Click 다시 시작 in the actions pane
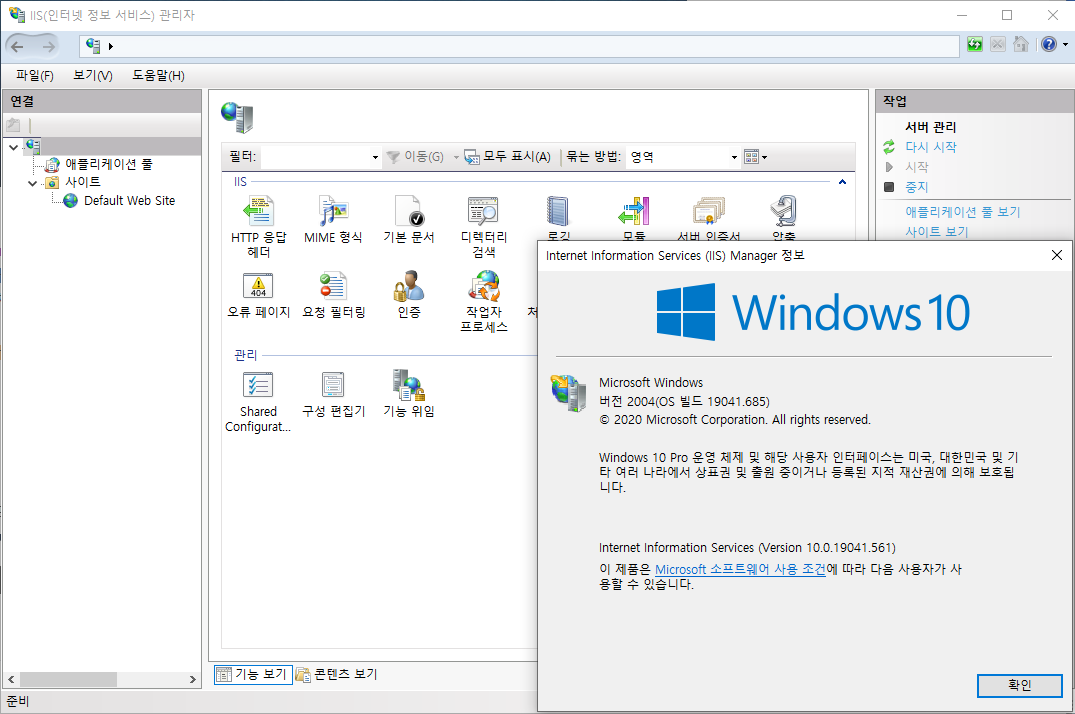 [931, 147]
